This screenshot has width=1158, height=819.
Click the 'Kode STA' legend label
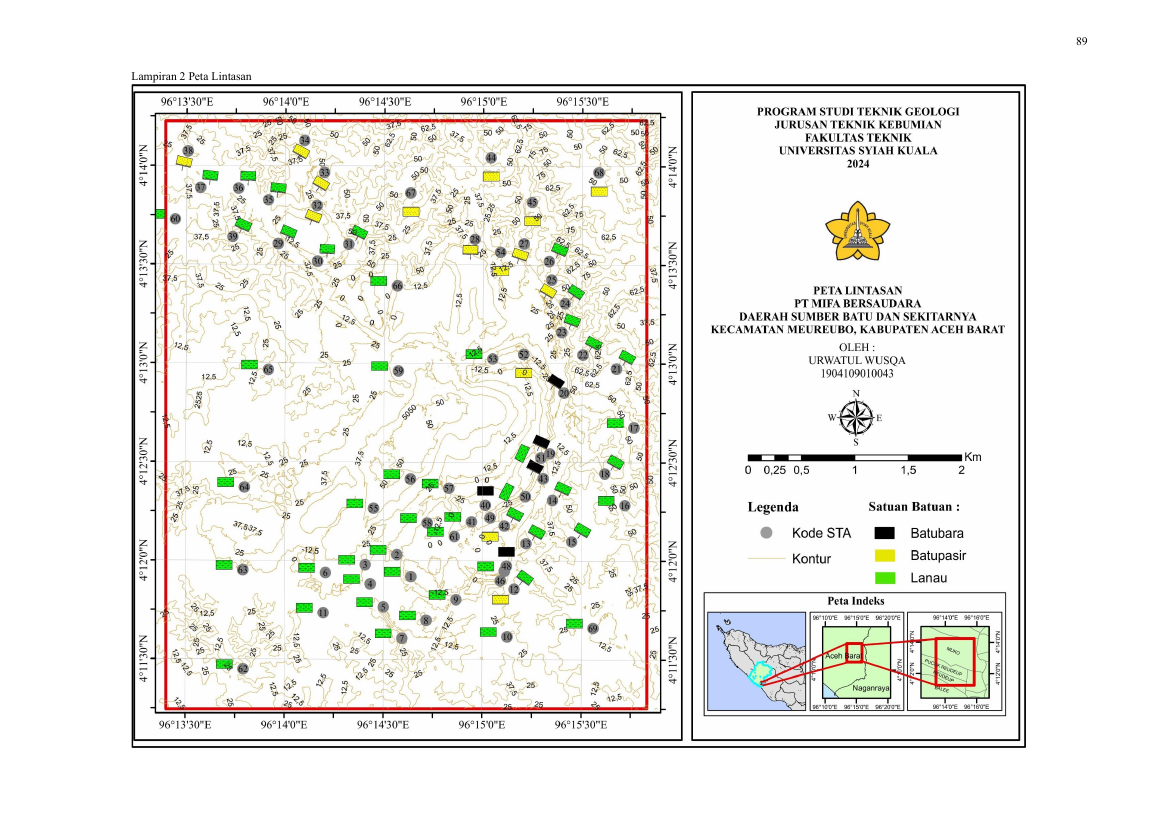tap(821, 533)
